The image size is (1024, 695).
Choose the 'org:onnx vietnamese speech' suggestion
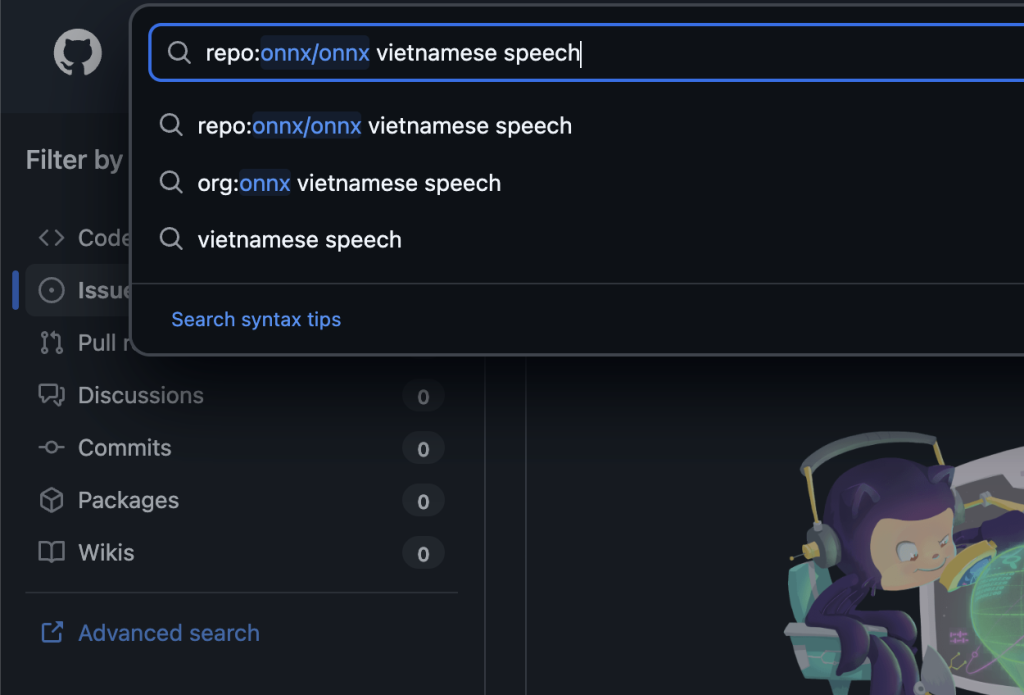tap(349, 183)
